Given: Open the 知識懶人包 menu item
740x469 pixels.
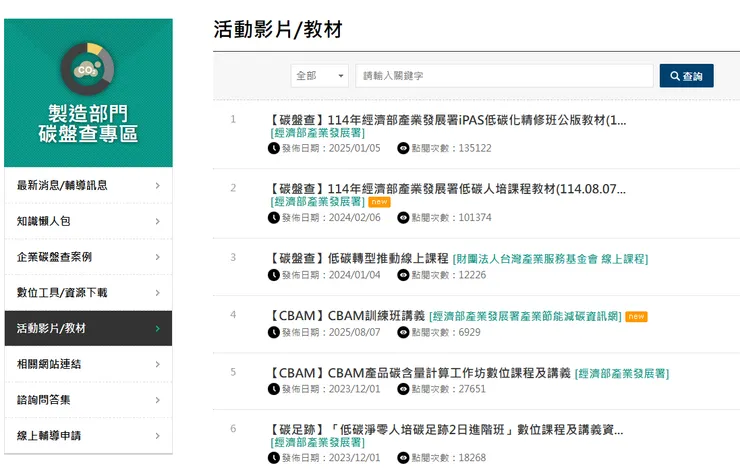Looking at the screenshot, I should pos(88,221).
